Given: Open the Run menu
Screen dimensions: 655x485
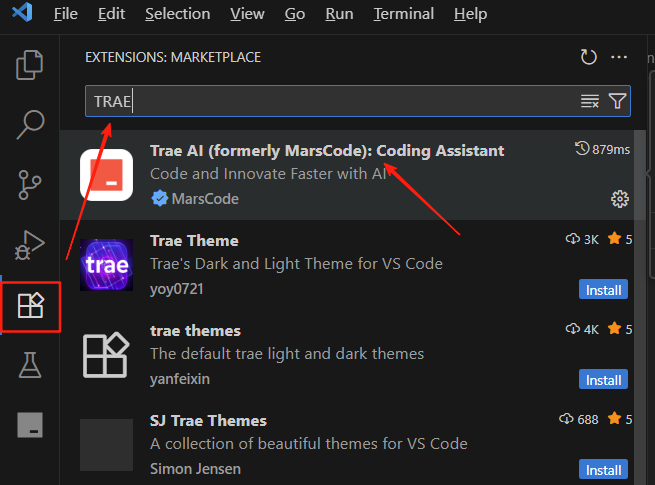Looking at the screenshot, I should (x=339, y=14).
